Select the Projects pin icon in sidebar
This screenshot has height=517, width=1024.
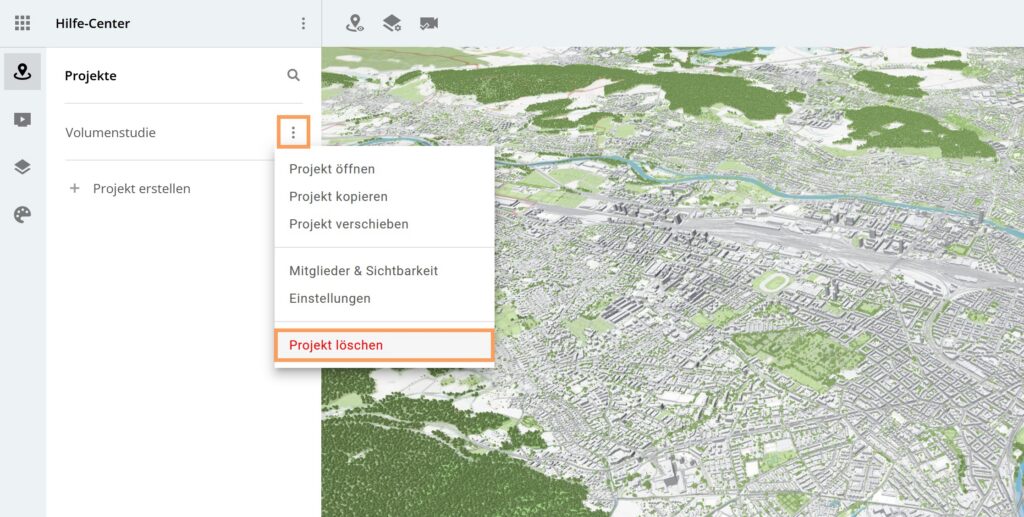(22, 71)
